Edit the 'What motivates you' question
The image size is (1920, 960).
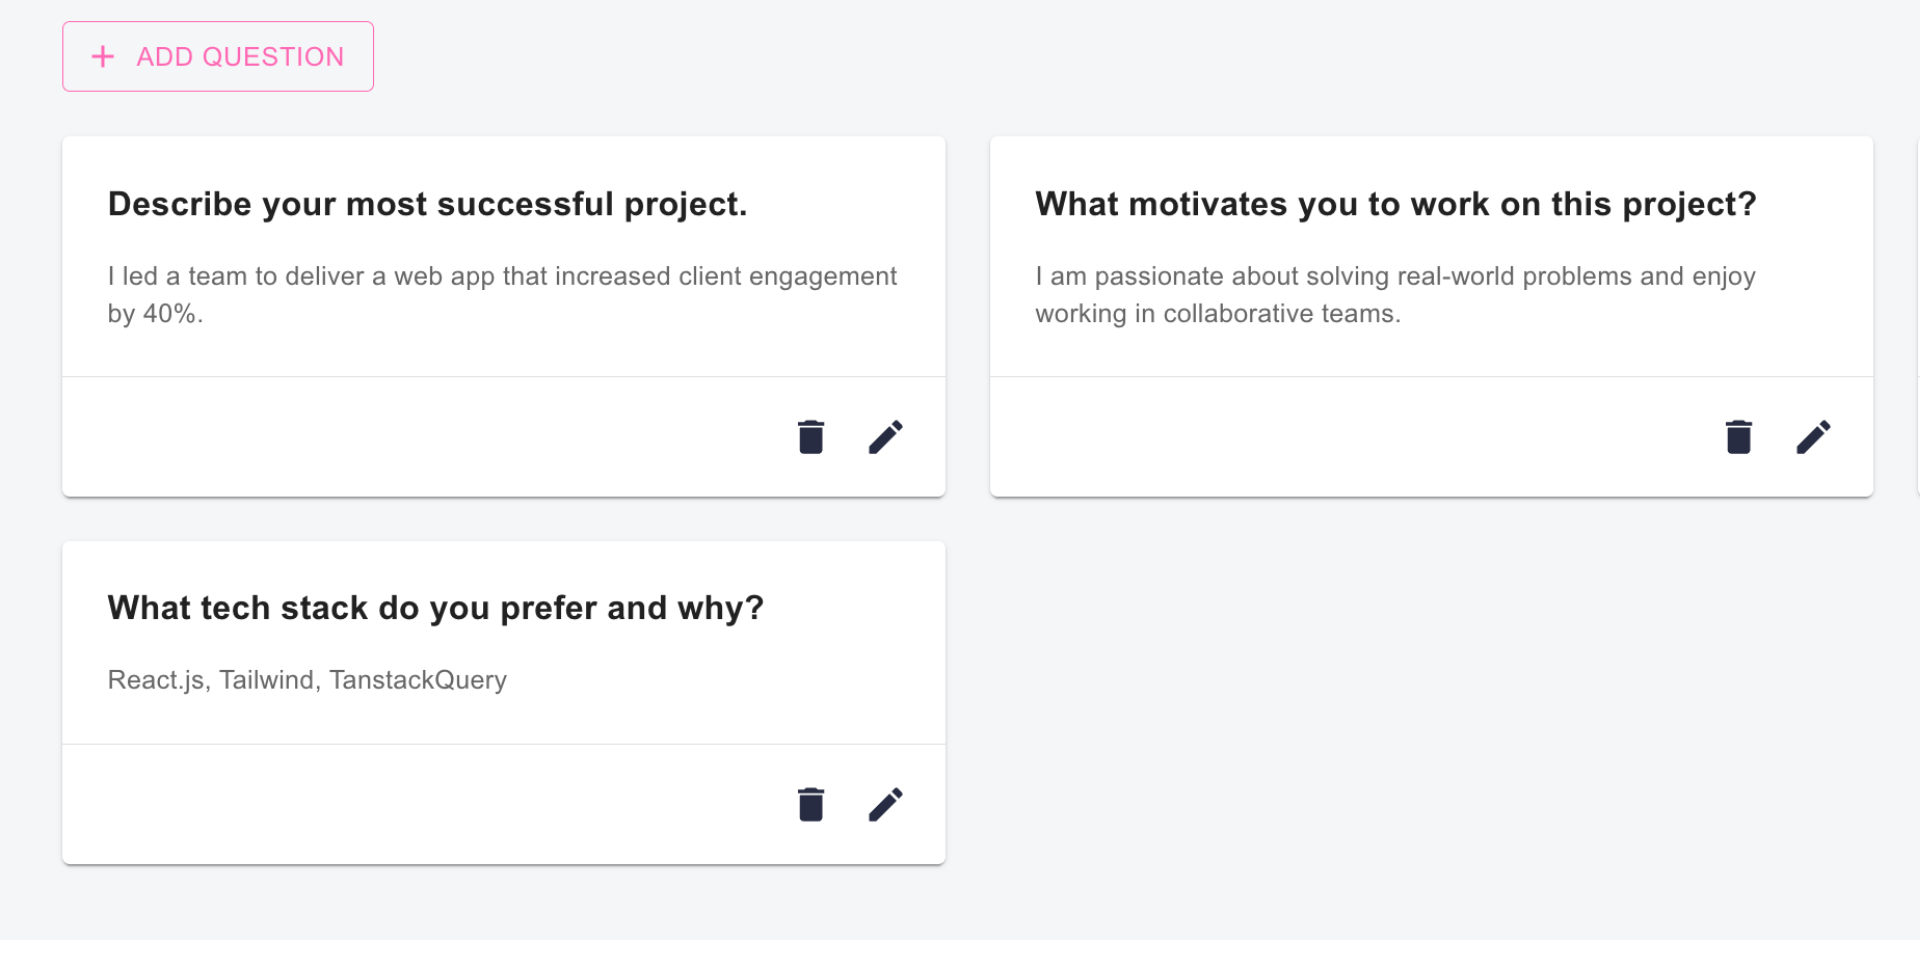tap(1813, 437)
